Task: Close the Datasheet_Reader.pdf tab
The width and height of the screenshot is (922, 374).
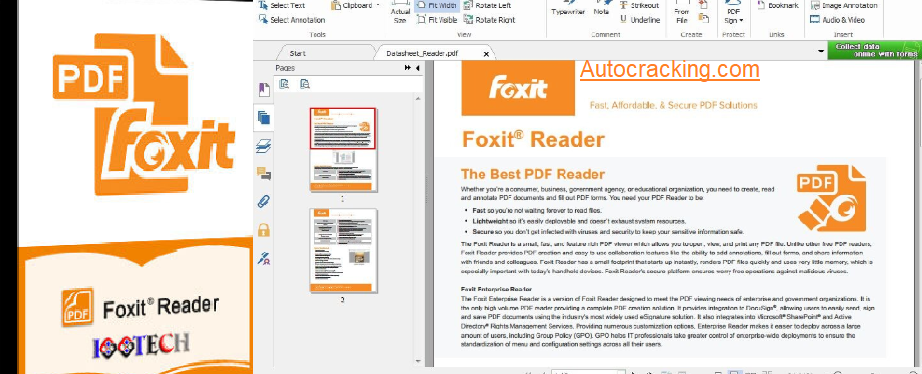Action: click(x=486, y=54)
